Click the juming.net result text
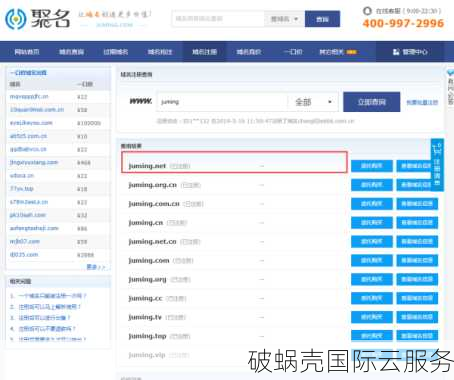The height and width of the screenshot is (380, 454). pyautogui.click(x=147, y=166)
